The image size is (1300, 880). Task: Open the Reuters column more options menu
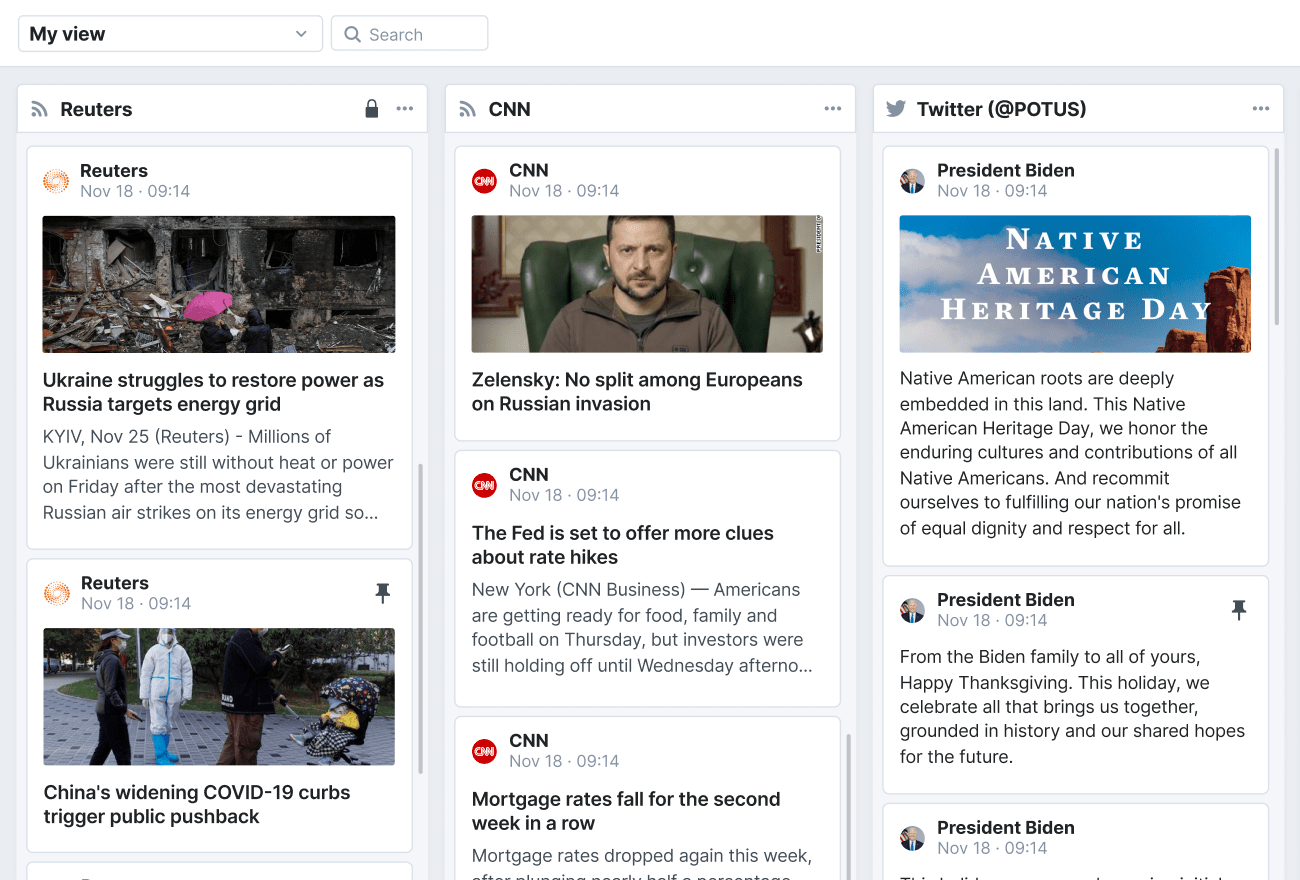coord(405,109)
